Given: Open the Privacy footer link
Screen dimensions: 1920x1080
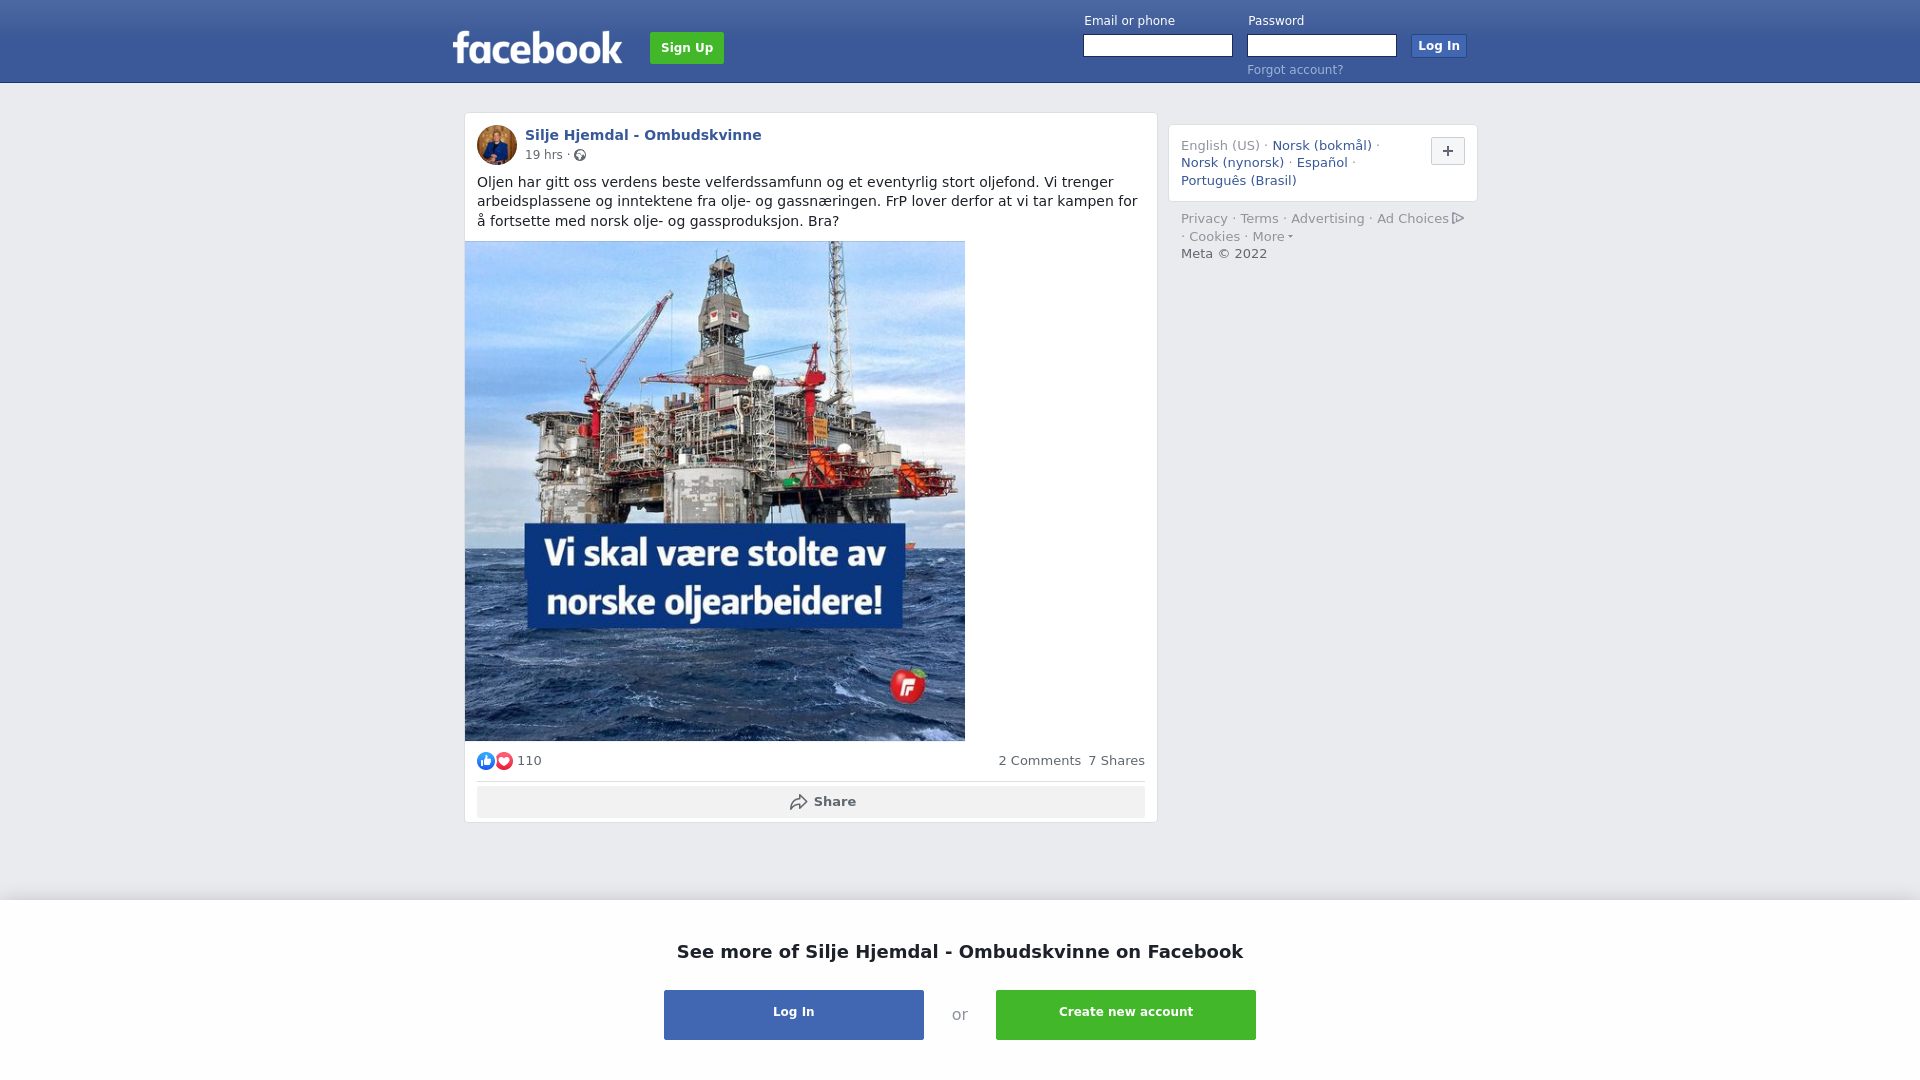Looking at the screenshot, I should point(1204,219).
